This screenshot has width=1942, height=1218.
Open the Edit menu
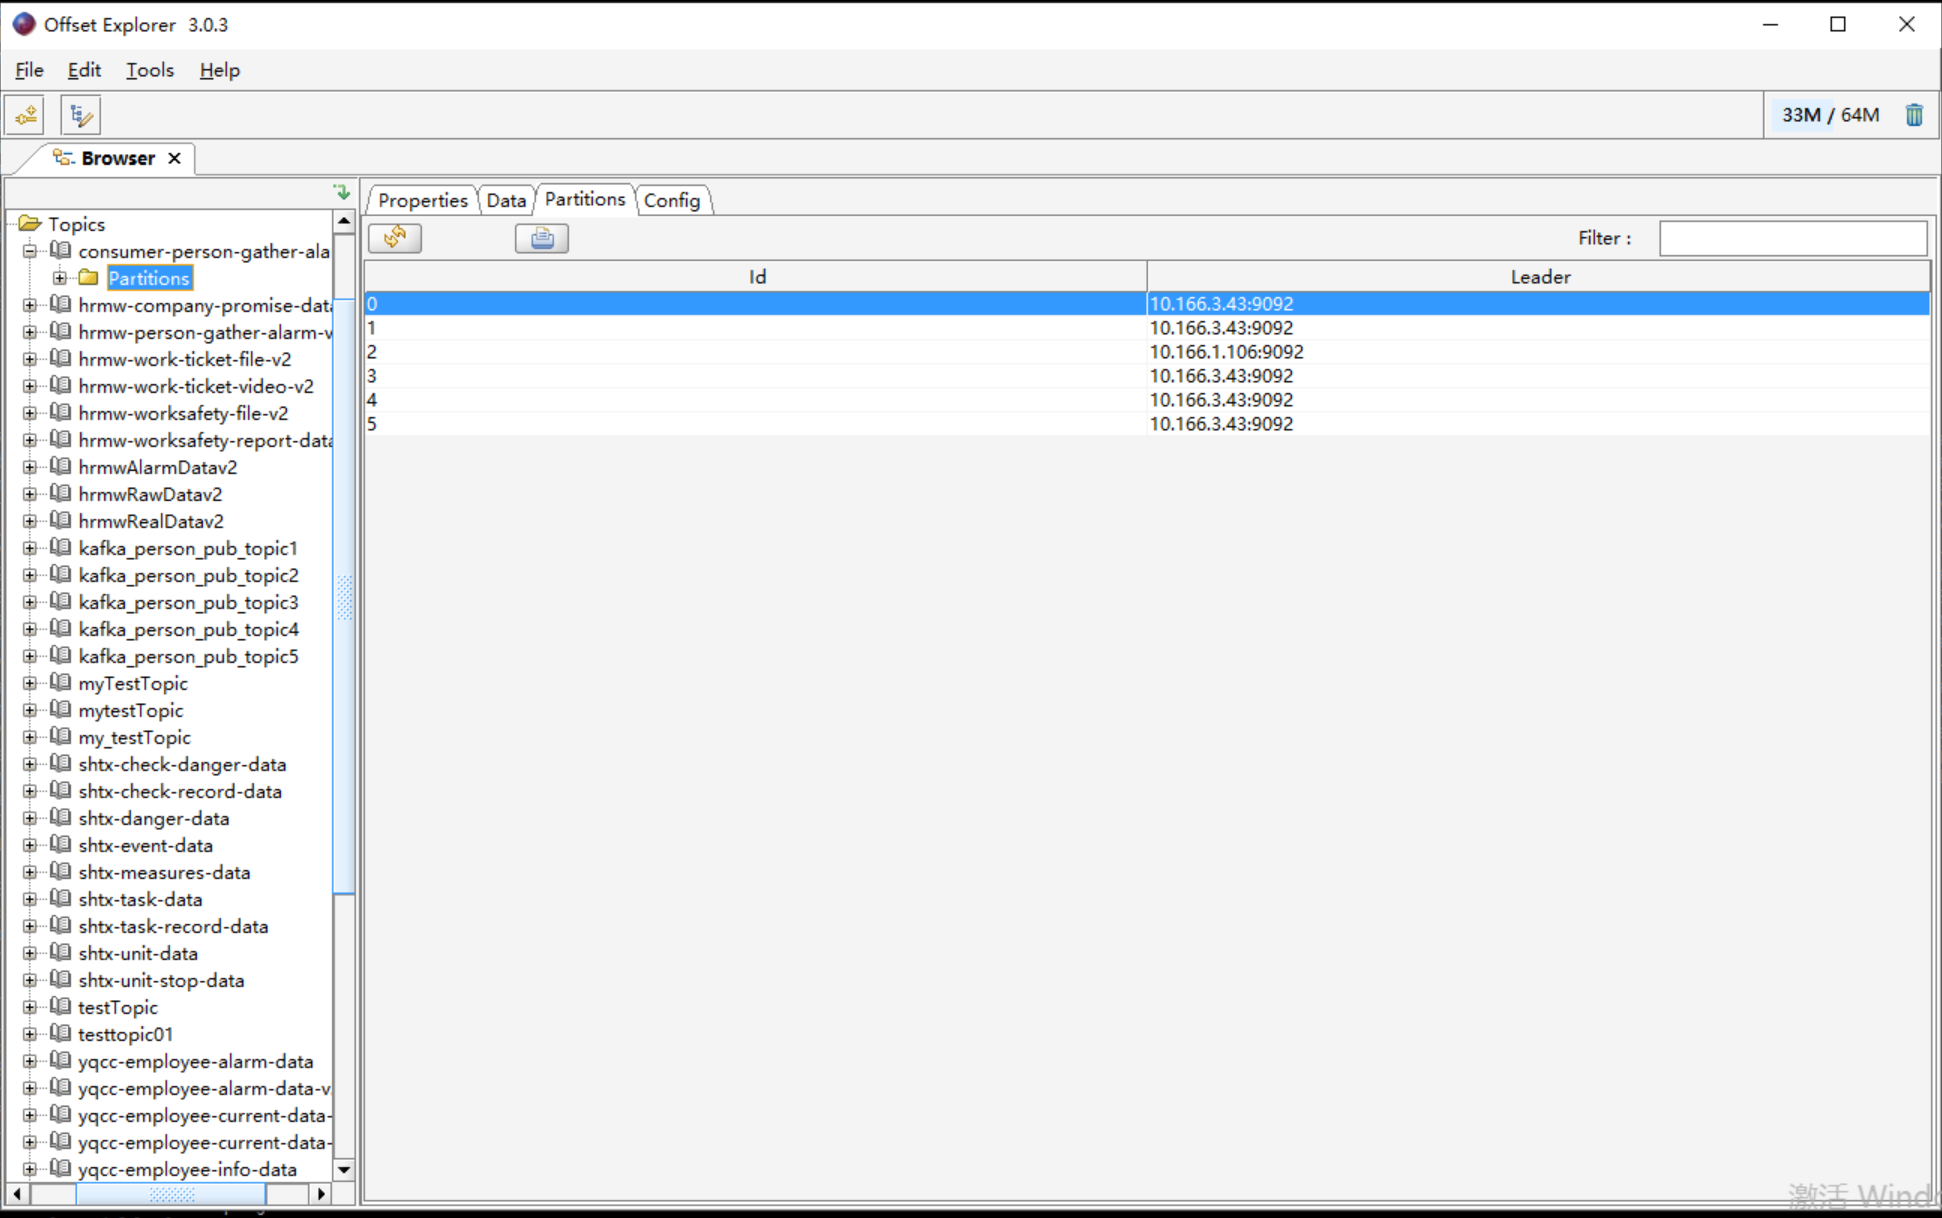point(84,70)
